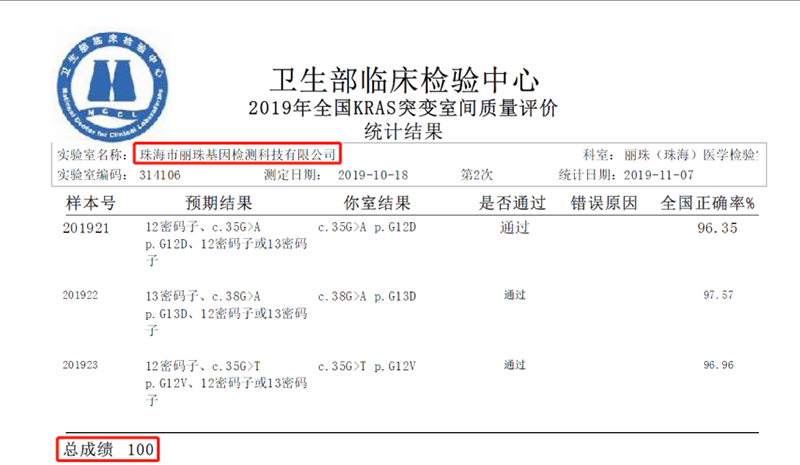The width and height of the screenshot is (800, 465).
Task: Click subtitle 2019年全国KRAS突变室间质量评价
Action: [403, 108]
